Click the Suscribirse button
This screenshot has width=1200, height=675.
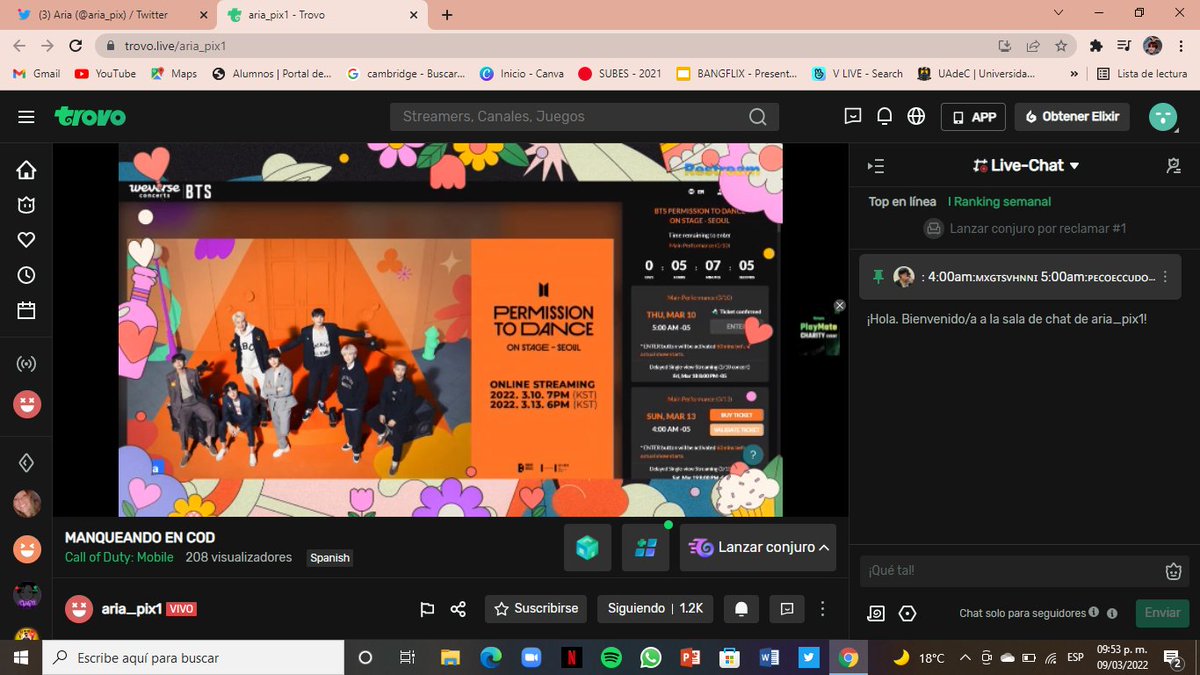(536, 608)
